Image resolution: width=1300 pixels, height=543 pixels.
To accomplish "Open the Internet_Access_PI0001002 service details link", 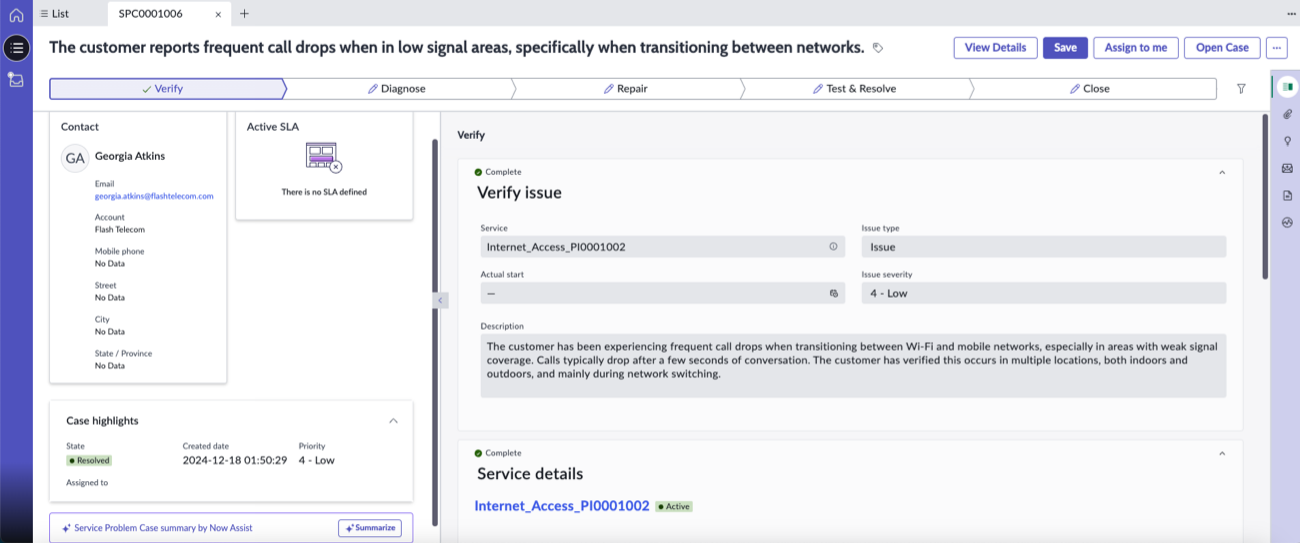I will pos(562,506).
